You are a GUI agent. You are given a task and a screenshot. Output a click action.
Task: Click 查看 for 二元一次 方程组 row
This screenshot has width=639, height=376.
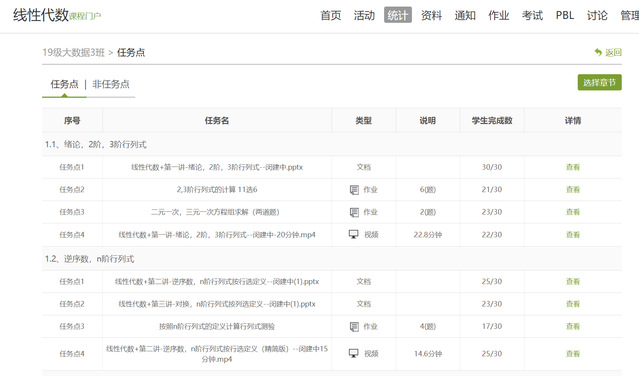pos(573,212)
